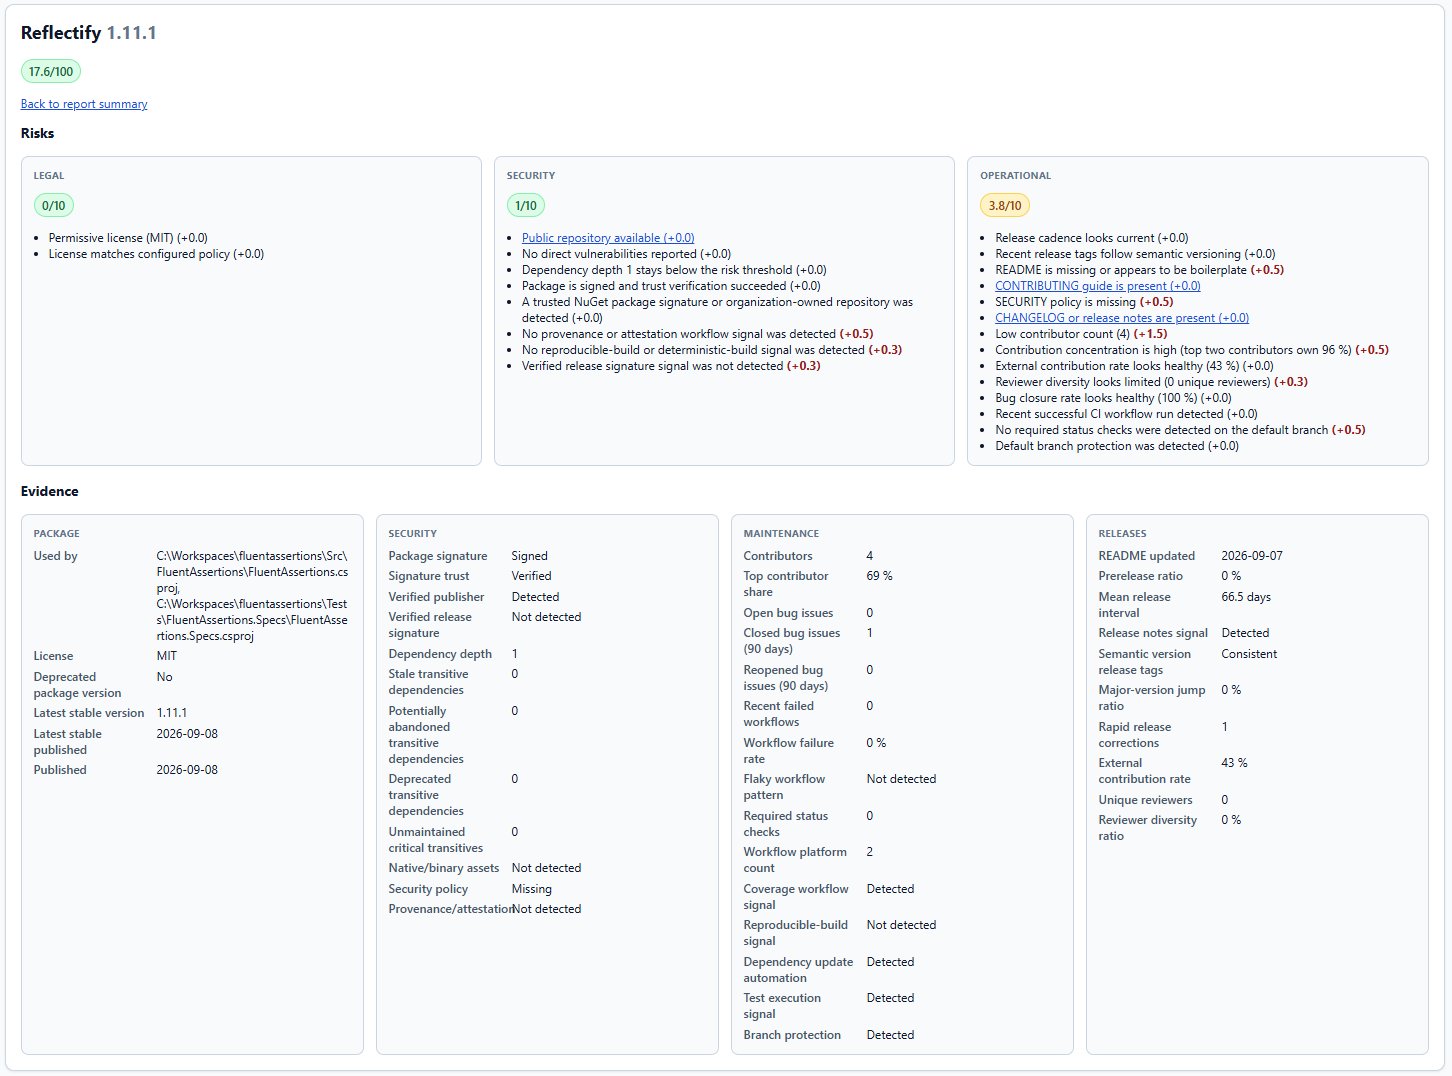
Task: Select Bug closure rate looks healthy item
Action: coord(1113,398)
